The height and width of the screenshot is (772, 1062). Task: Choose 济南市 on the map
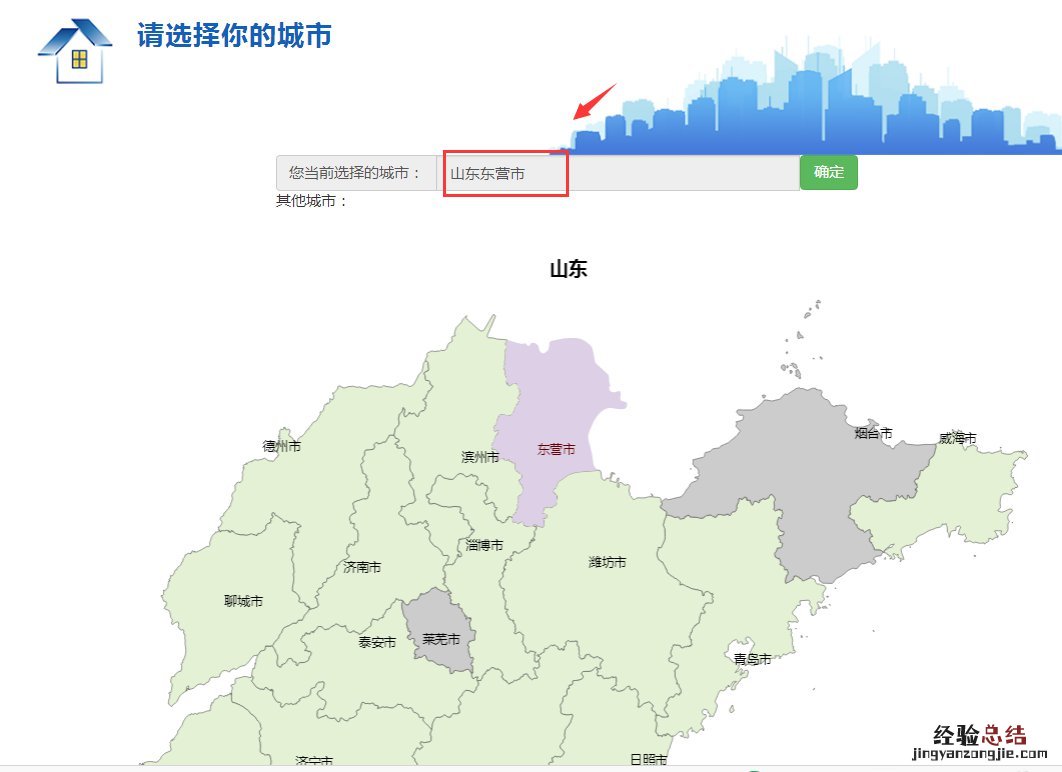(x=362, y=567)
